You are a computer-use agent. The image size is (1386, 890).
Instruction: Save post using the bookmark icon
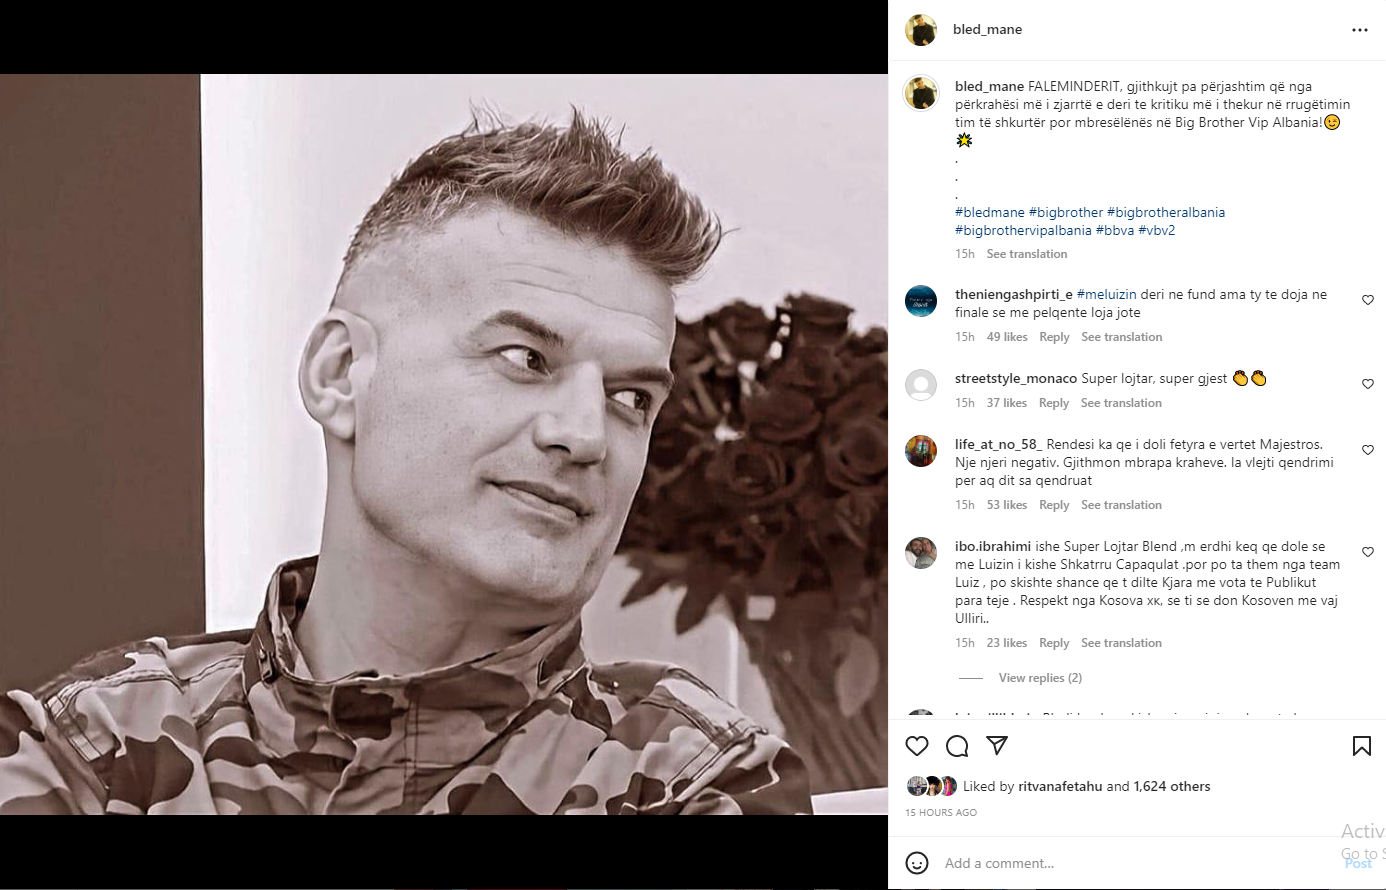click(1361, 746)
